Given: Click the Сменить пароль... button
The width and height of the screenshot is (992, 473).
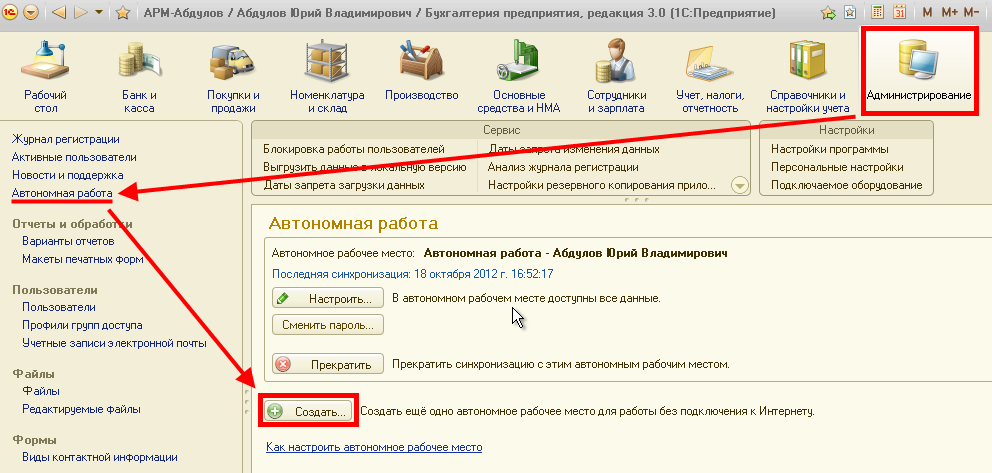Looking at the screenshot, I should click(x=328, y=325).
